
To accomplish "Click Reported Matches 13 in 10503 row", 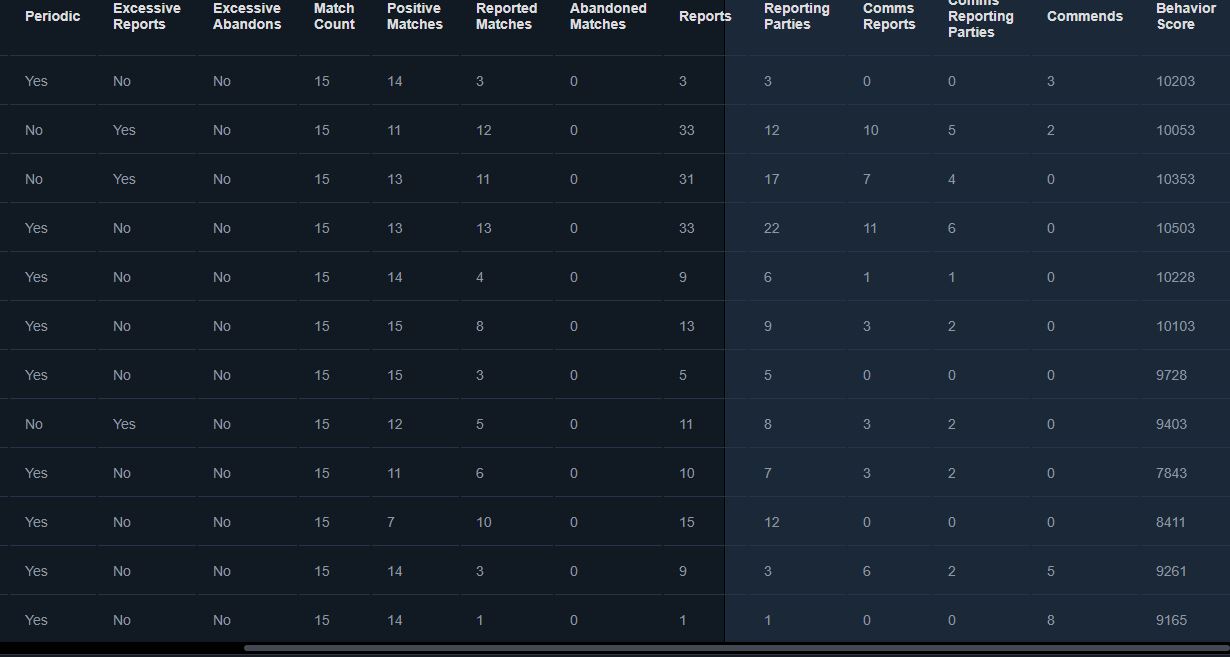I will point(484,228).
